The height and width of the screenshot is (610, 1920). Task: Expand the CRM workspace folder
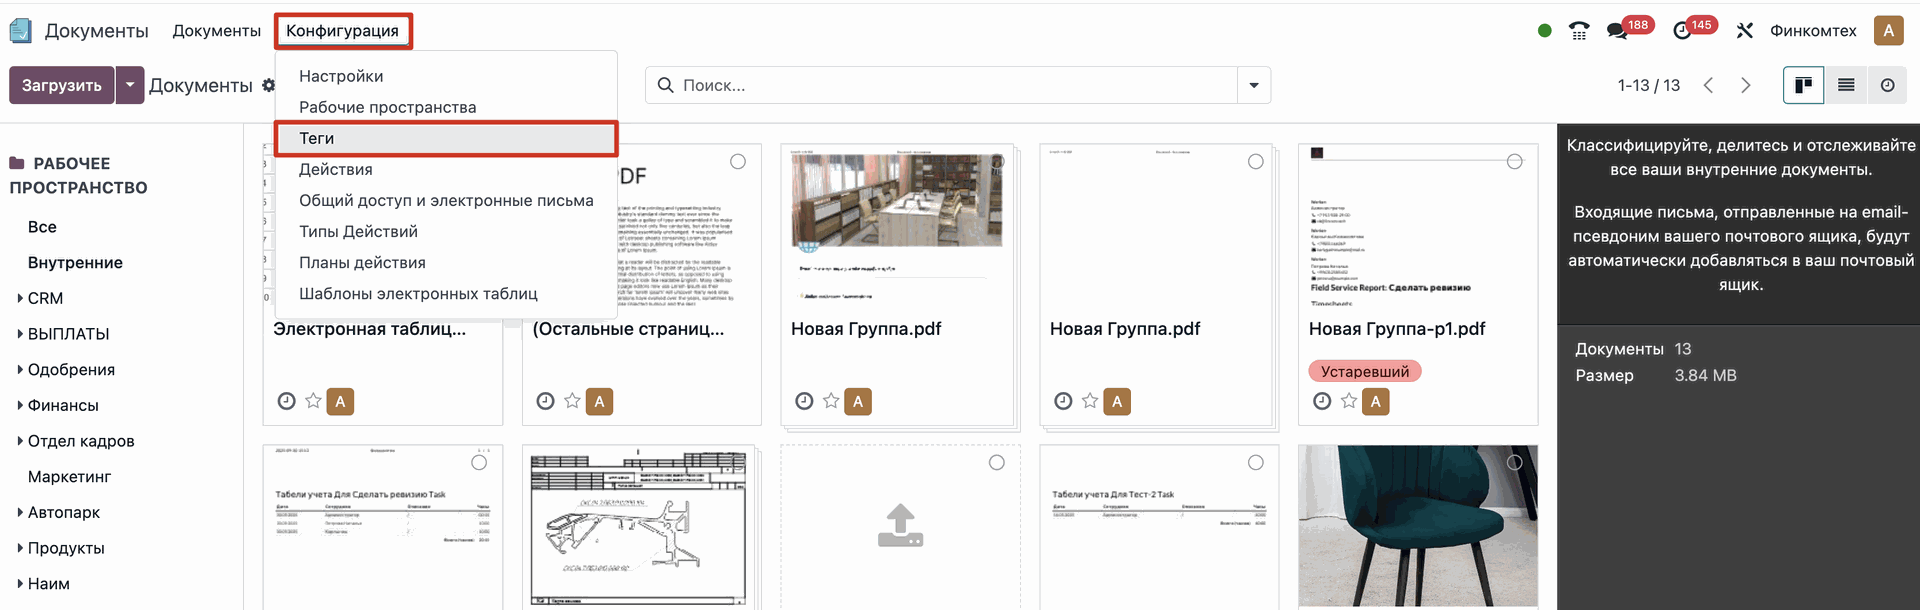(x=20, y=298)
